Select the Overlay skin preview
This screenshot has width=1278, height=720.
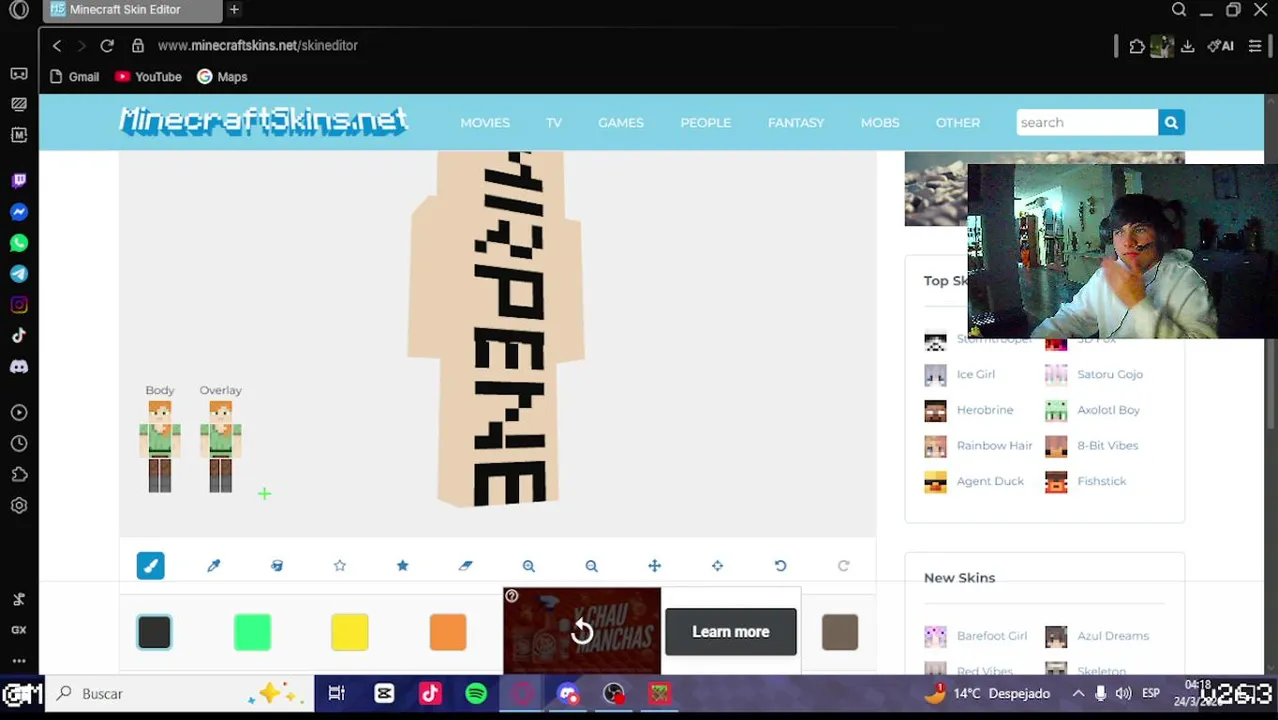pyautogui.click(x=221, y=446)
